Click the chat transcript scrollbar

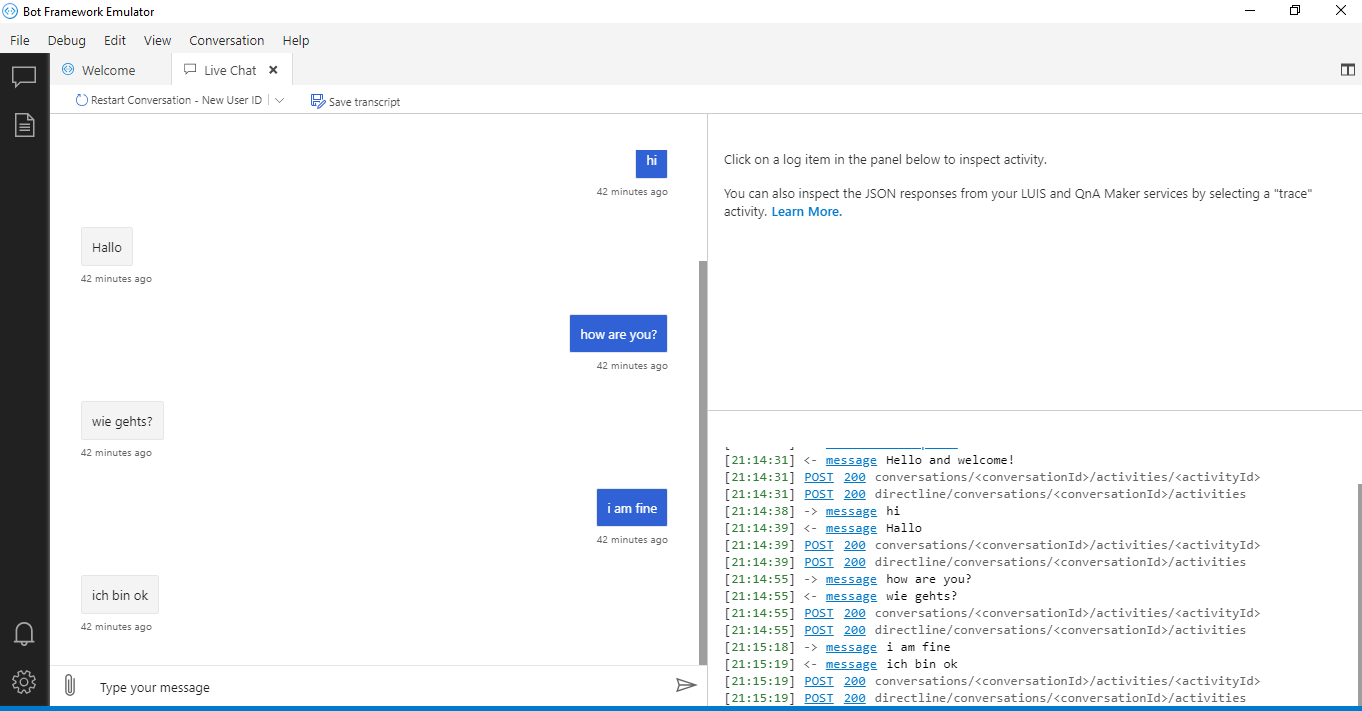tap(703, 461)
